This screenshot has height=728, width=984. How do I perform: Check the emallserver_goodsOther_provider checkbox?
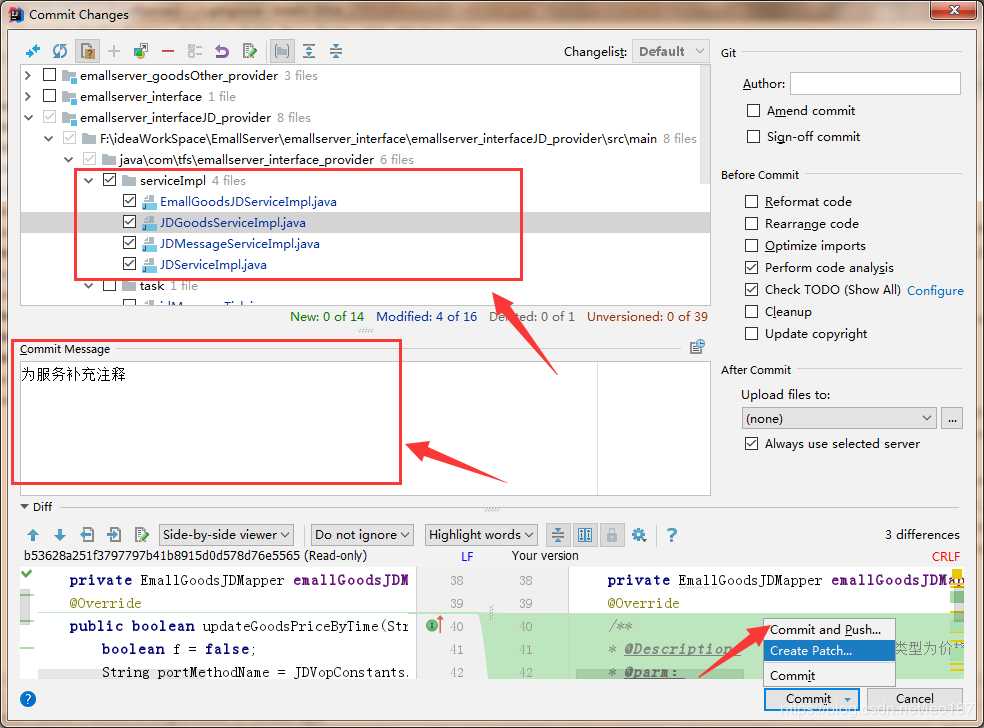click(x=50, y=75)
